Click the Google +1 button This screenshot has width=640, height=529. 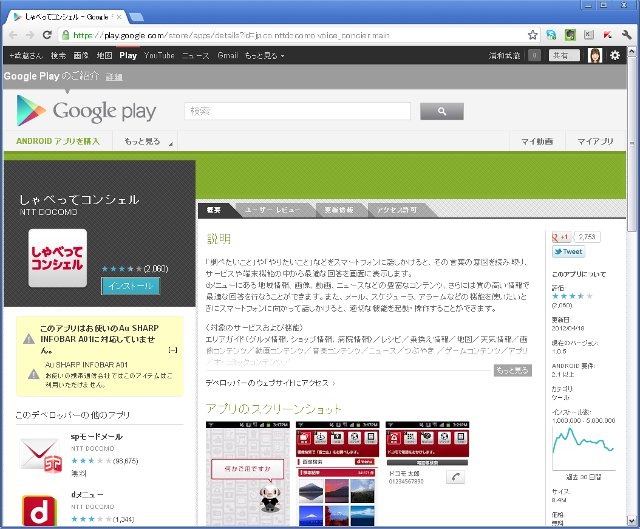click(562, 237)
